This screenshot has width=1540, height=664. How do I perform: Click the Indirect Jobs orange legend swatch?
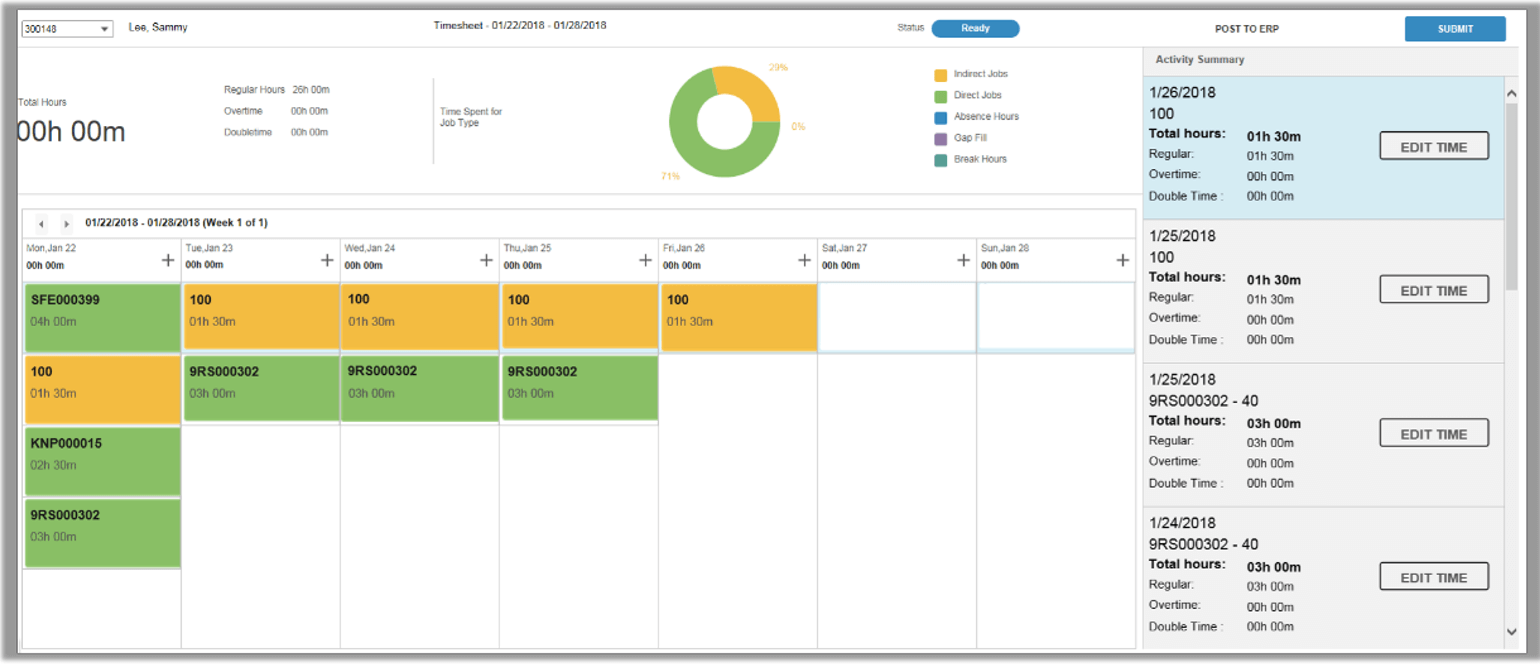tap(940, 75)
